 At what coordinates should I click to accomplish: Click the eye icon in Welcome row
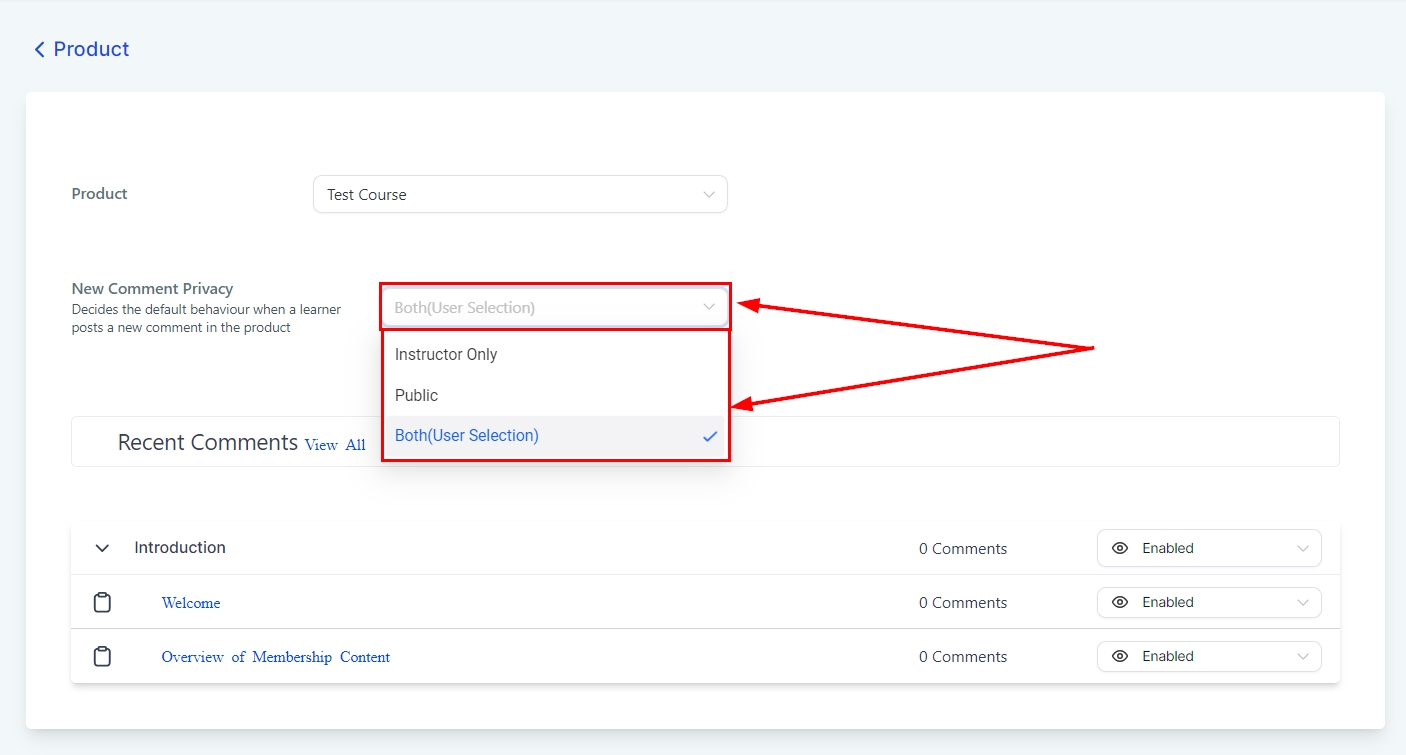[x=1120, y=602]
